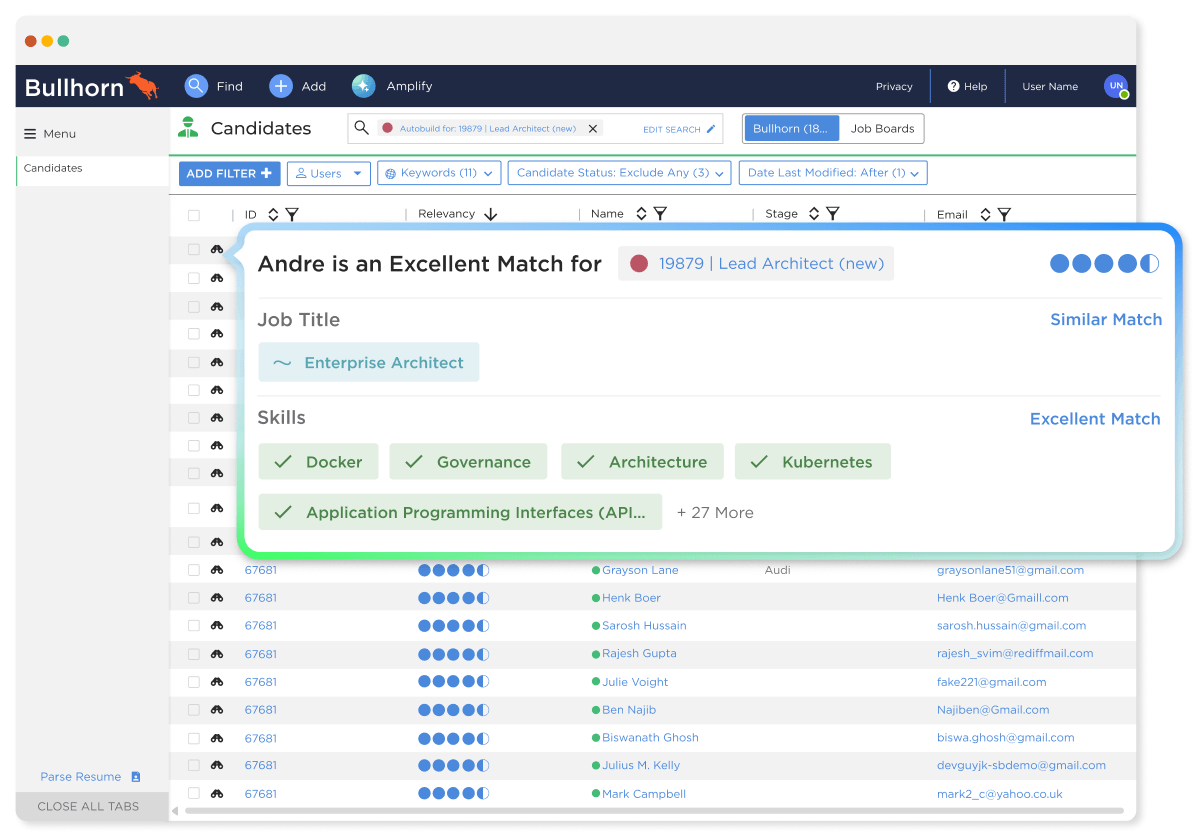Image resolution: width=1200 pixels, height=838 pixels.
Task: Select the Candidates sidebar tab
Action: [92, 169]
